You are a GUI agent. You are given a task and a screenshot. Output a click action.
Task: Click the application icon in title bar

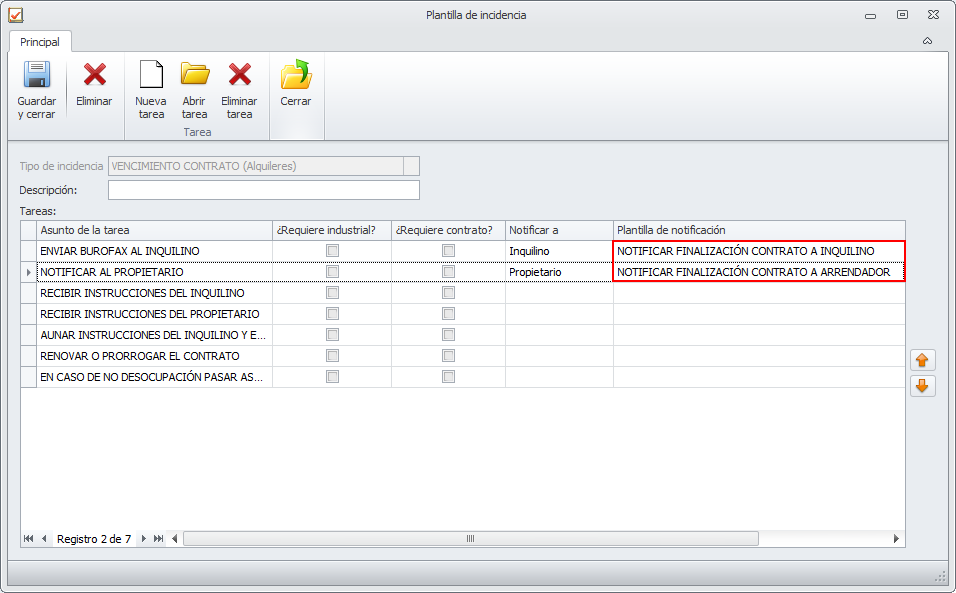point(16,15)
